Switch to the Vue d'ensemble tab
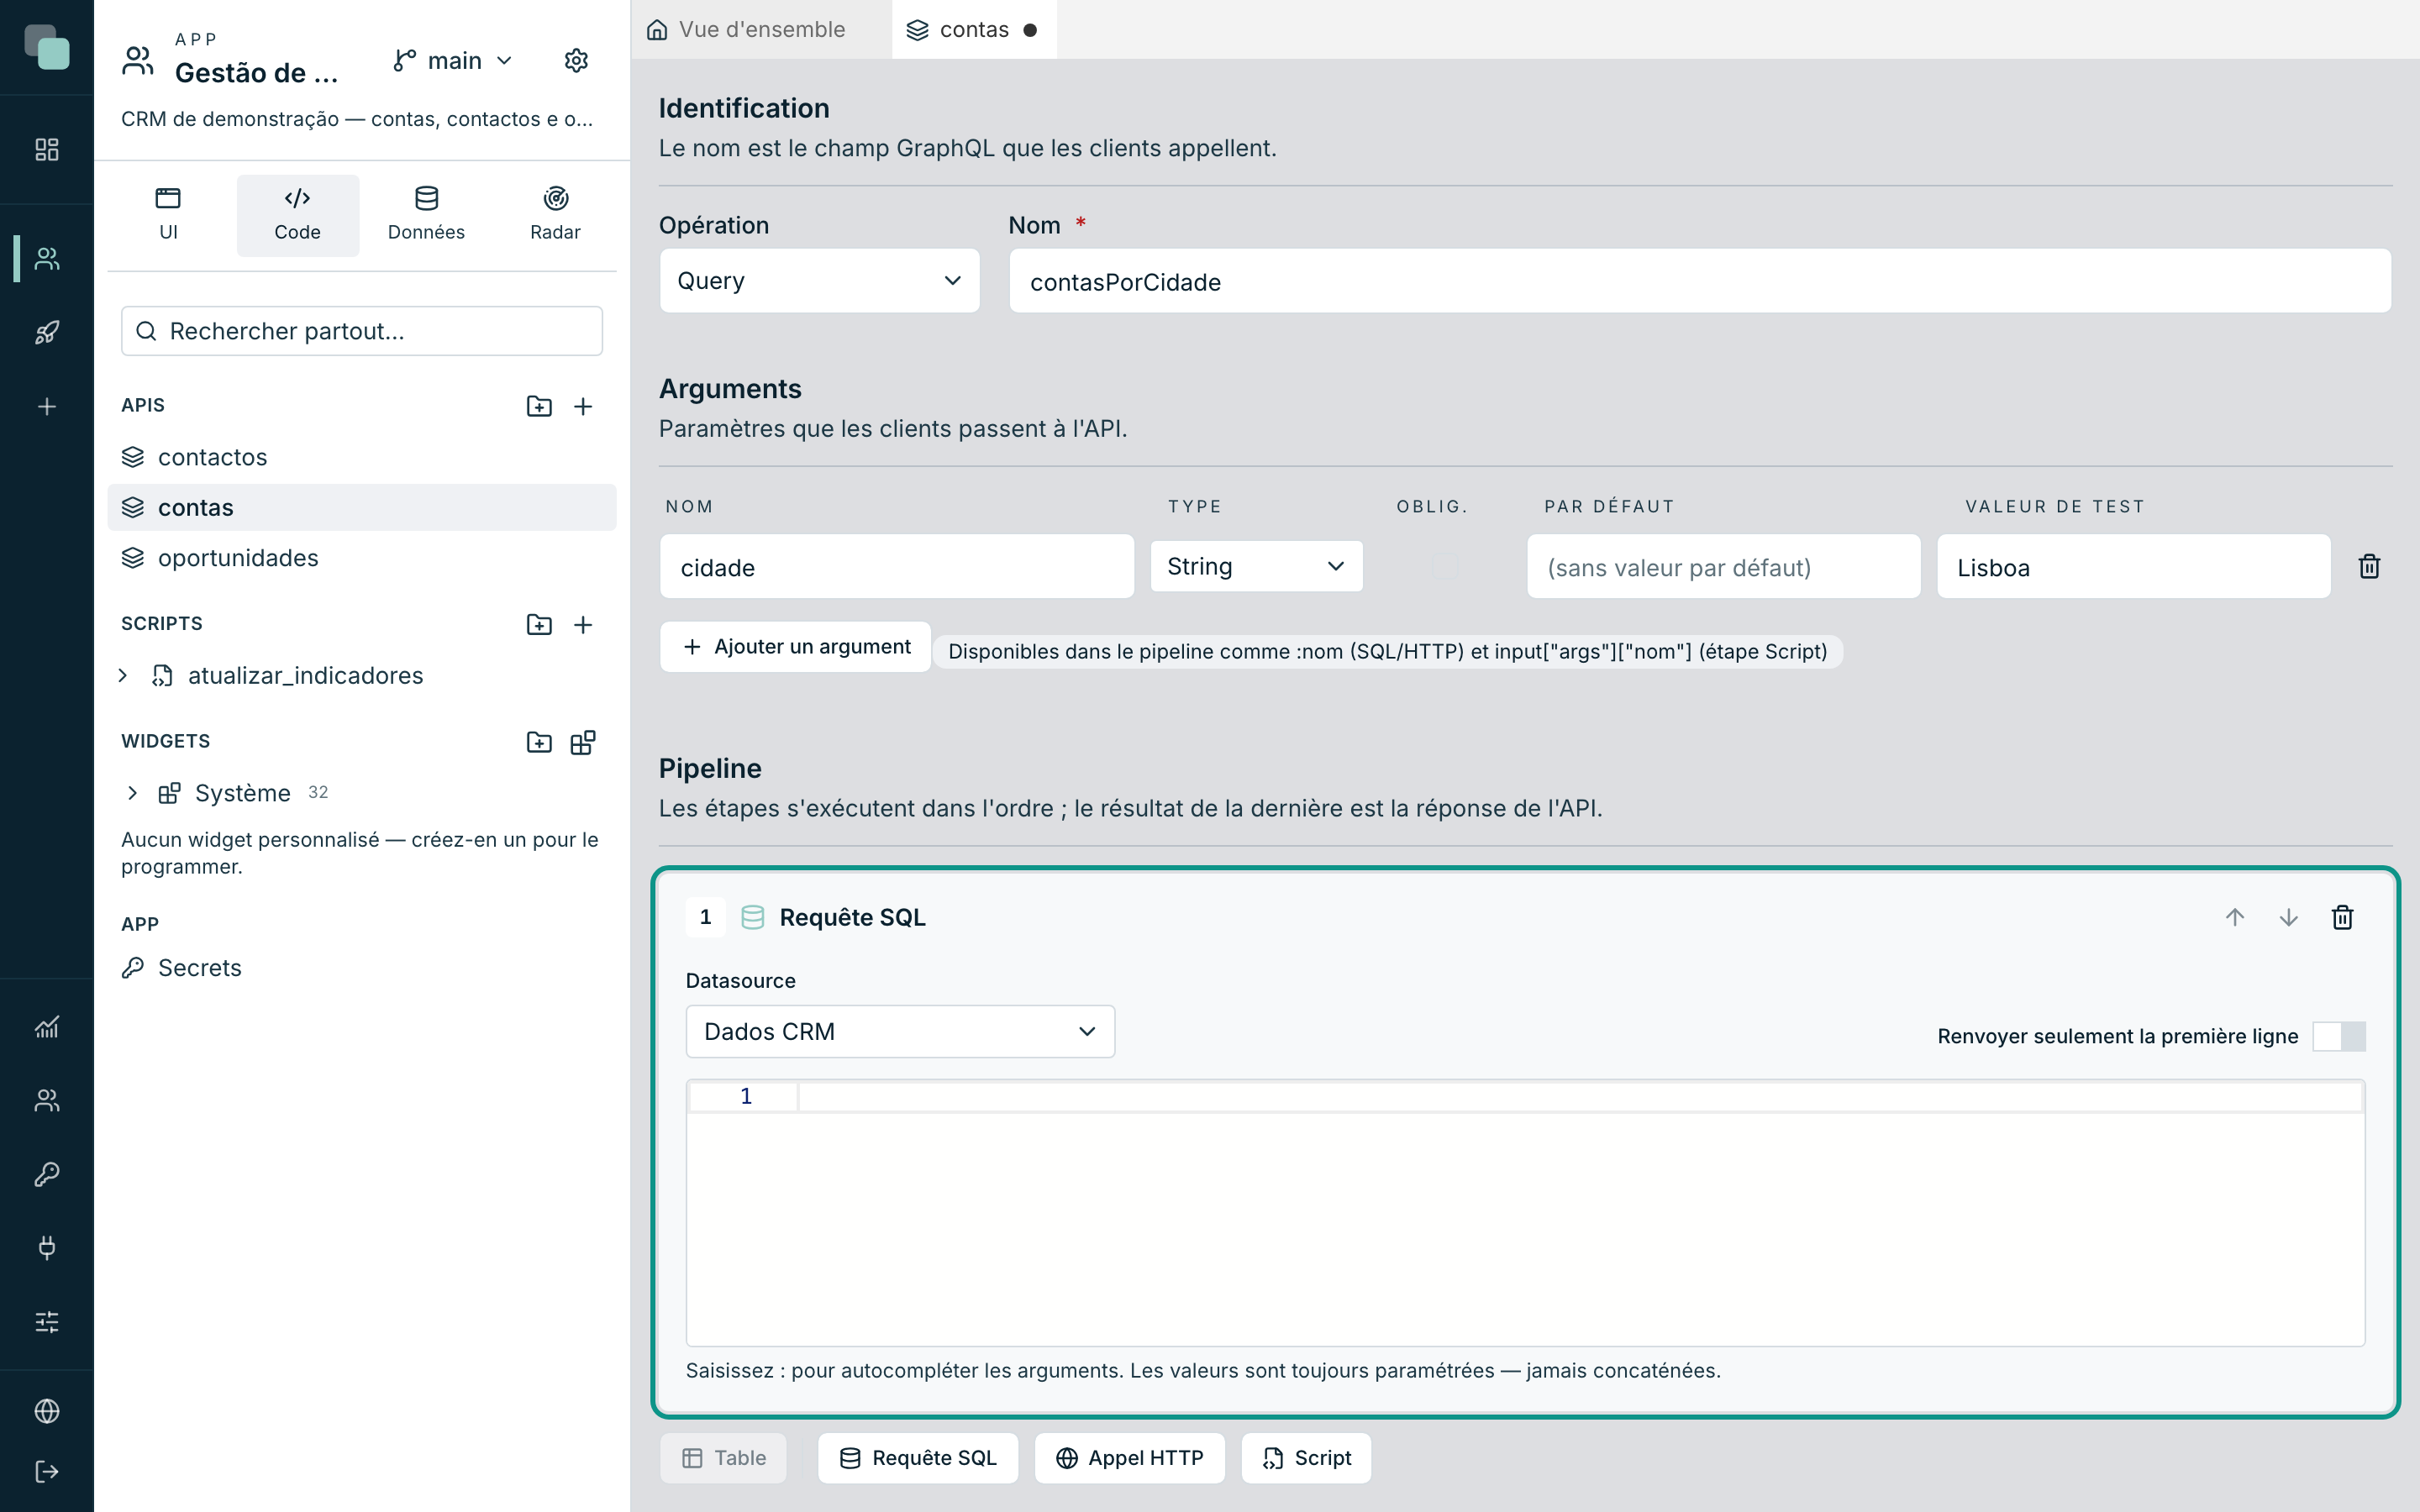The height and width of the screenshot is (1512, 2420). (x=761, y=30)
